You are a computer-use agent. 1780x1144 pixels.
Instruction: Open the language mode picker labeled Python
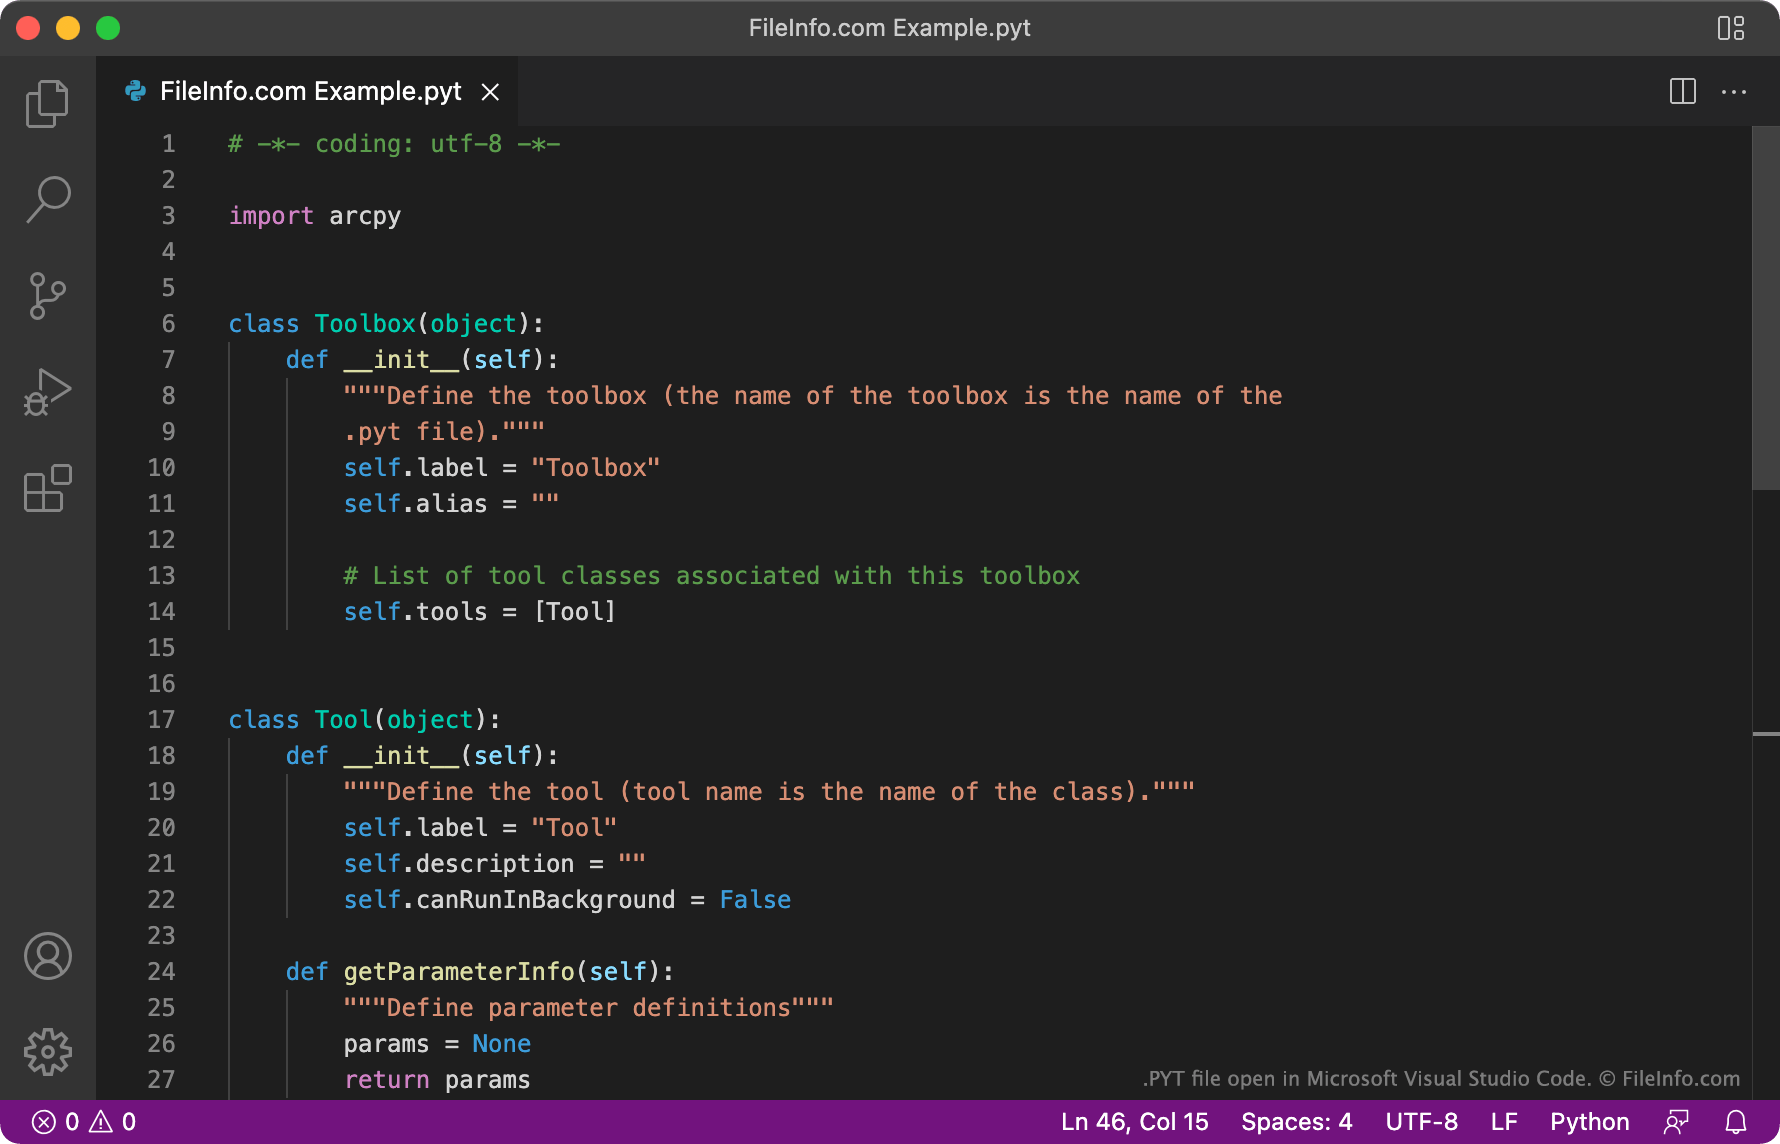(x=1589, y=1121)
